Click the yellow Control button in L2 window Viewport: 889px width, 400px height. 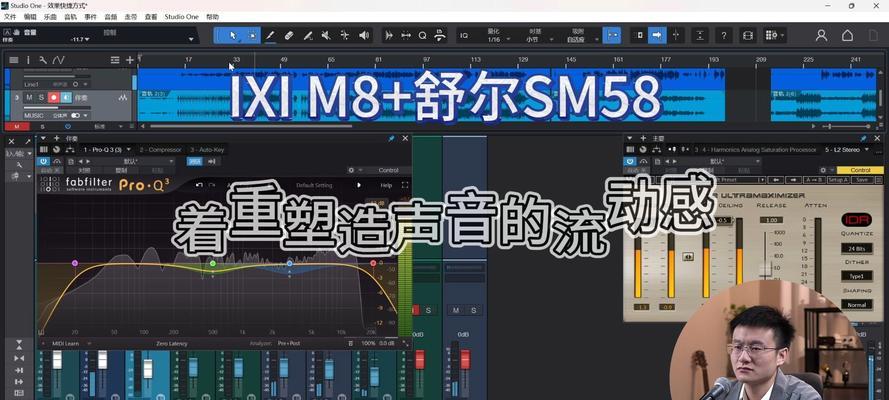(x=860, y=170)
